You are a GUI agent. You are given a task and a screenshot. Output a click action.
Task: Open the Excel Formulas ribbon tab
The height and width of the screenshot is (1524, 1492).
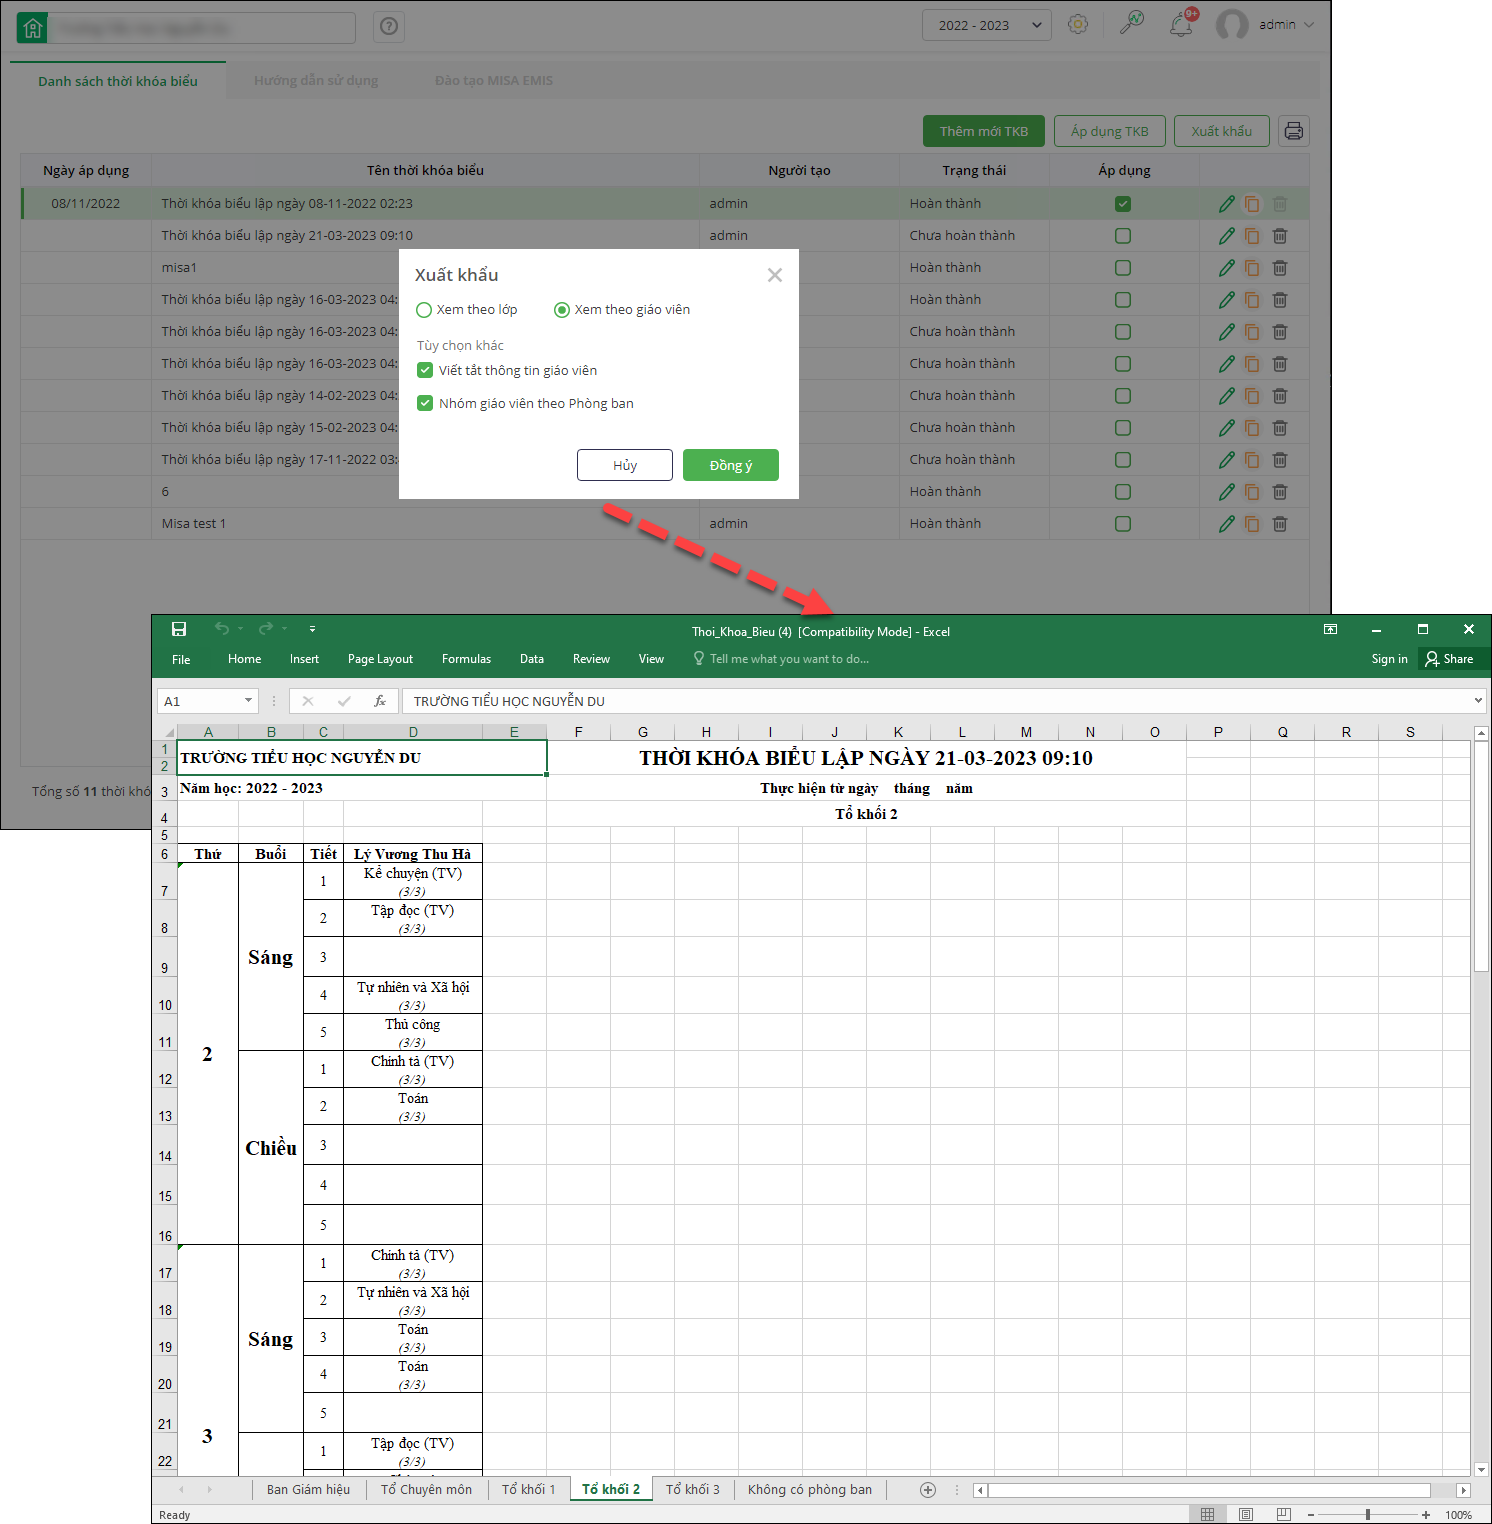(x=466, y=659)
